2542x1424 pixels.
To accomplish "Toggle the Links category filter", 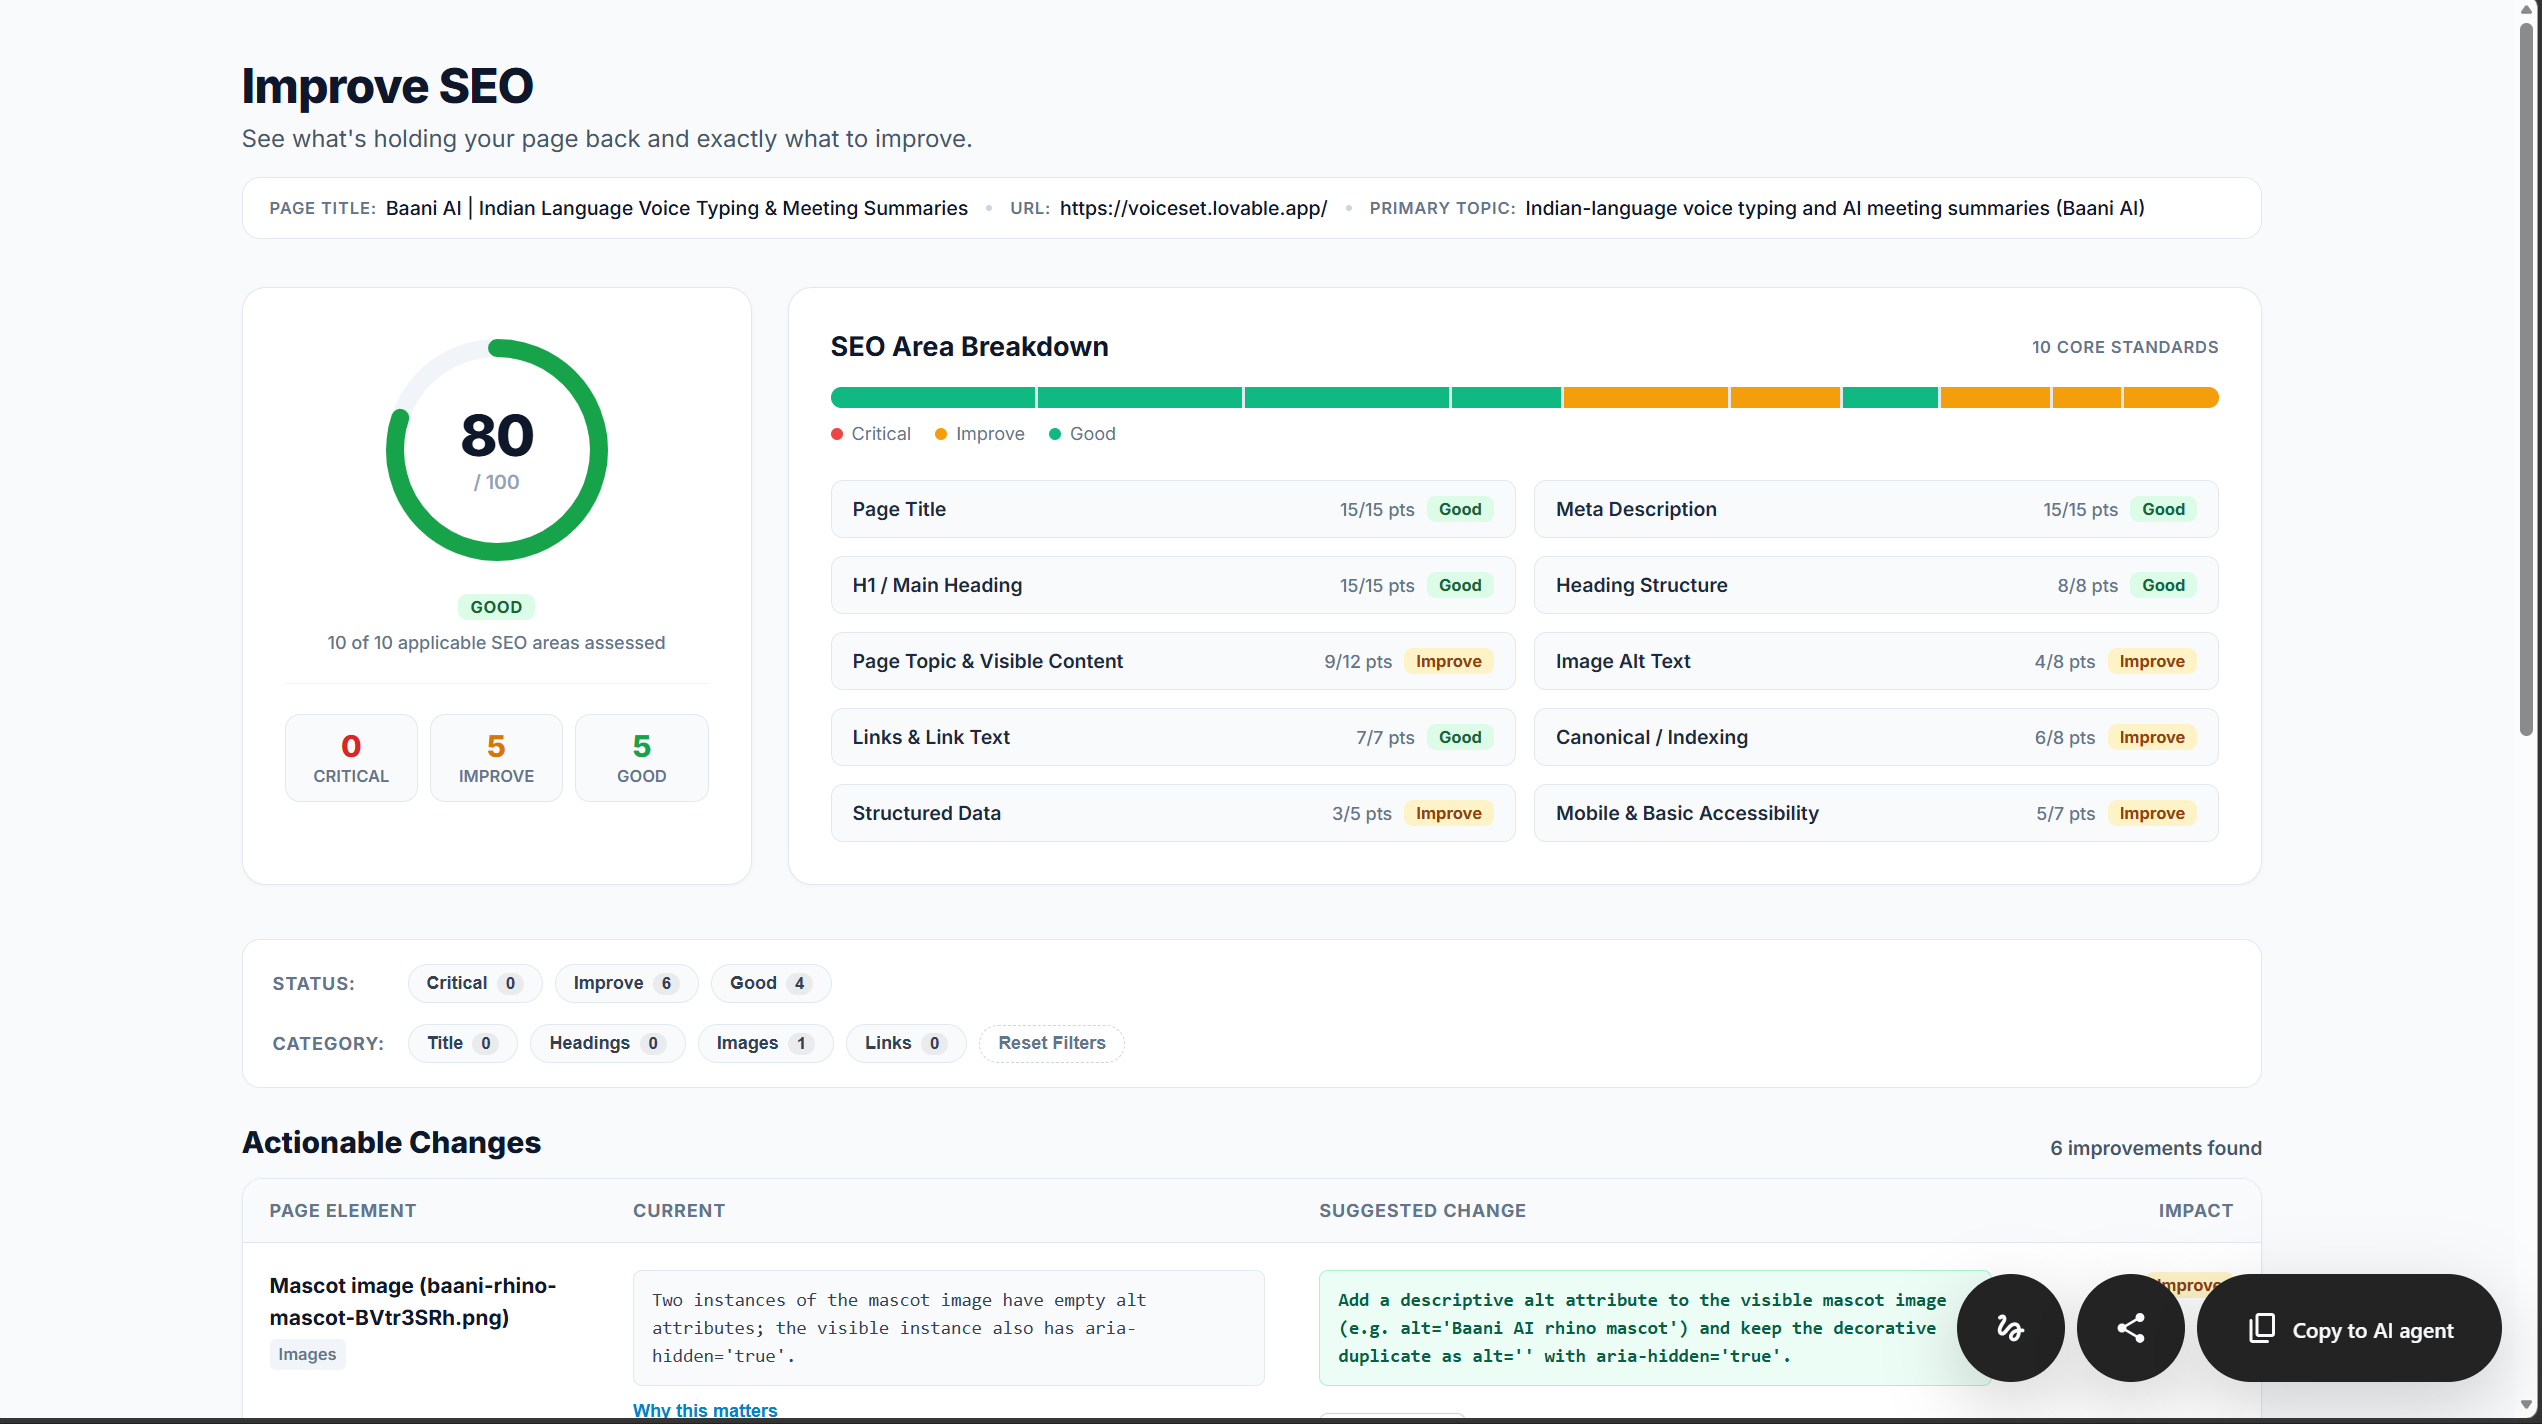I will [x=905, y=1043].
